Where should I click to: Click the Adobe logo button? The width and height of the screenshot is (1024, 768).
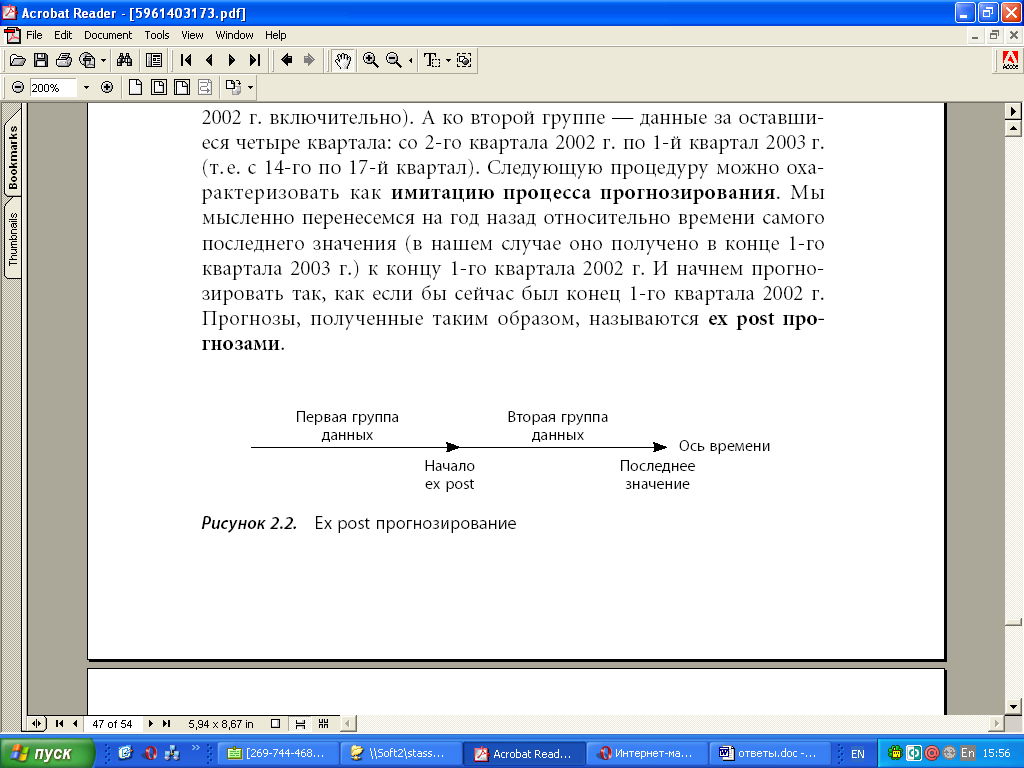[x=1010, y=61]
